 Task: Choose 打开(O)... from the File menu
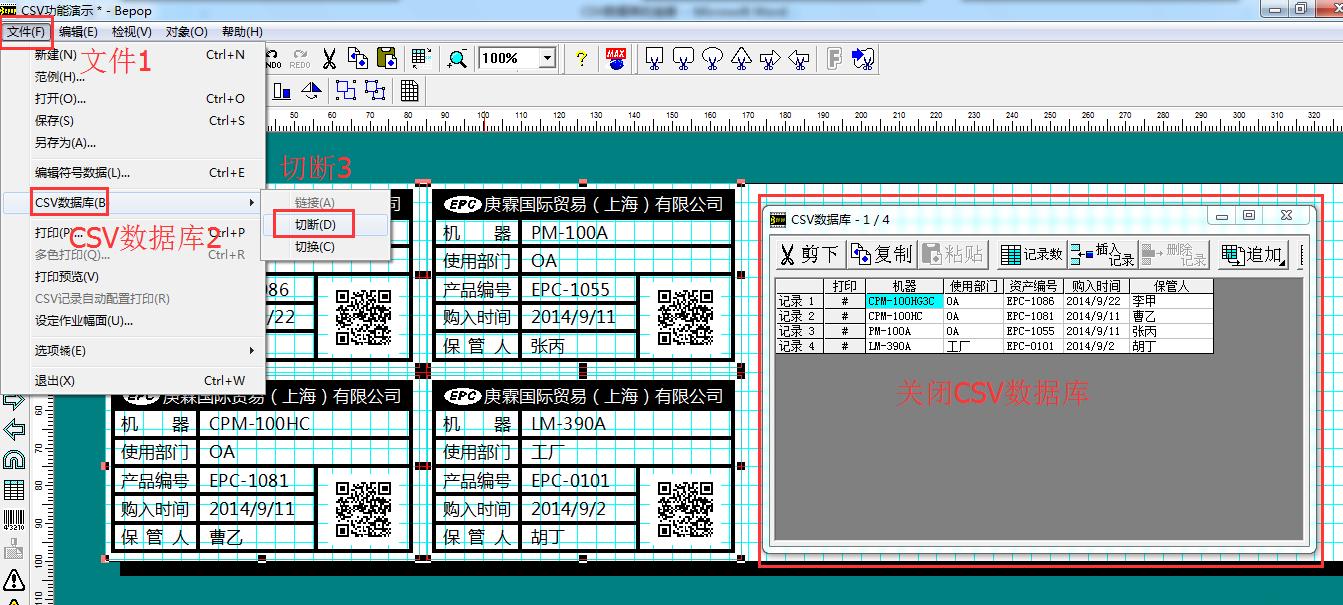coord(133,99)
